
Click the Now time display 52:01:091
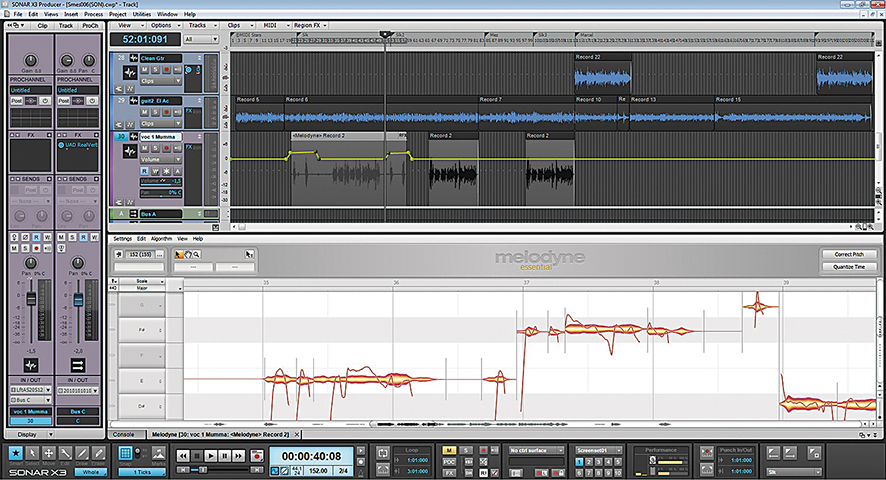point(145,40)
